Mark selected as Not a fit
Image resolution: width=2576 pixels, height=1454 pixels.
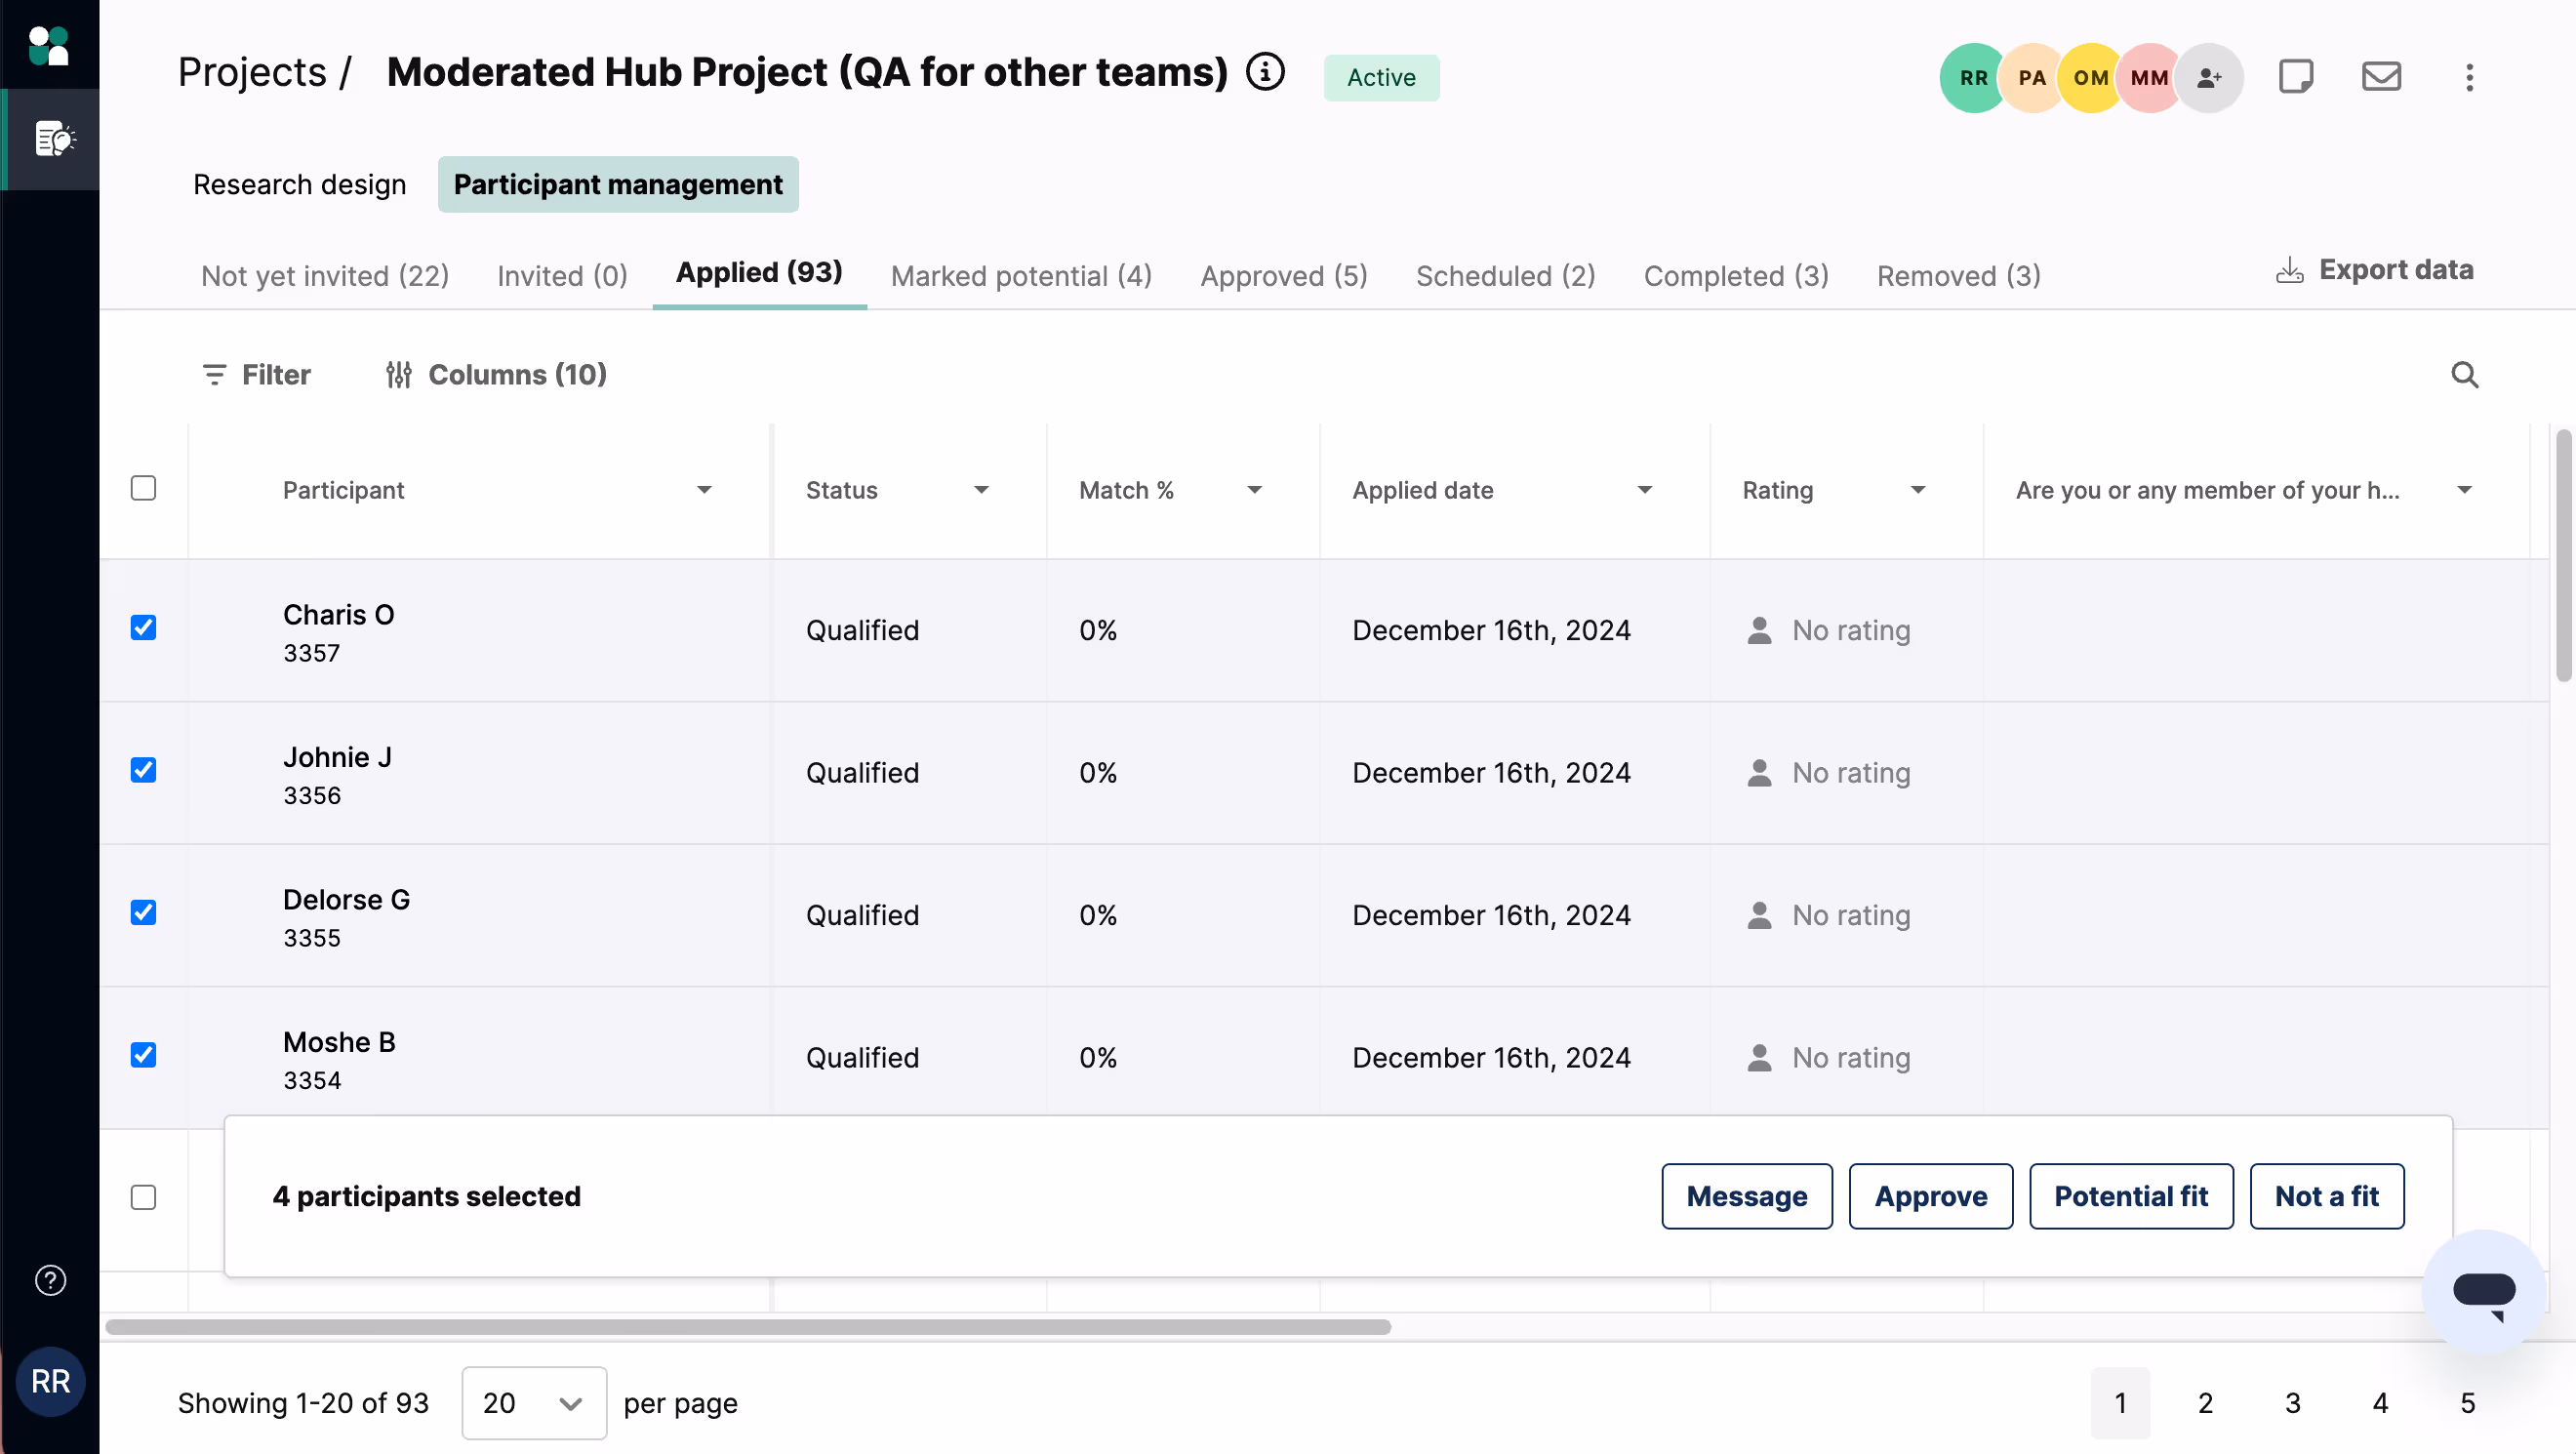point(2326,1196)
